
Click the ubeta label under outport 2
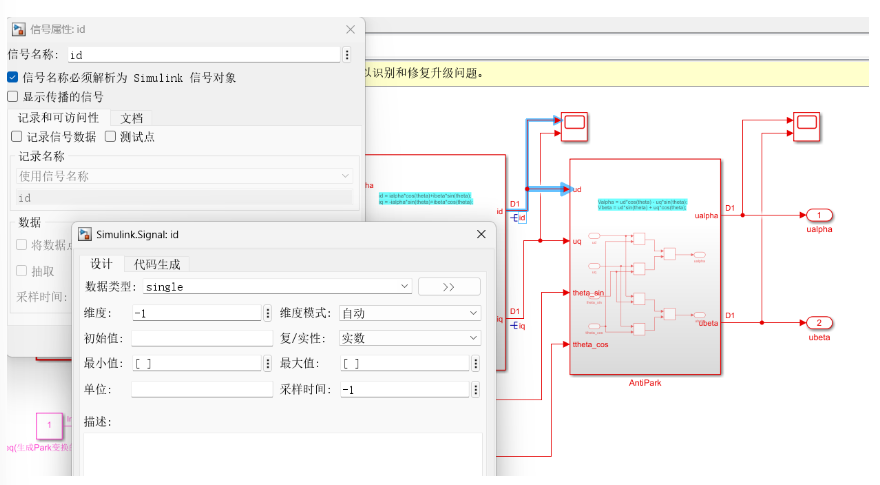[x=819, y=337]
